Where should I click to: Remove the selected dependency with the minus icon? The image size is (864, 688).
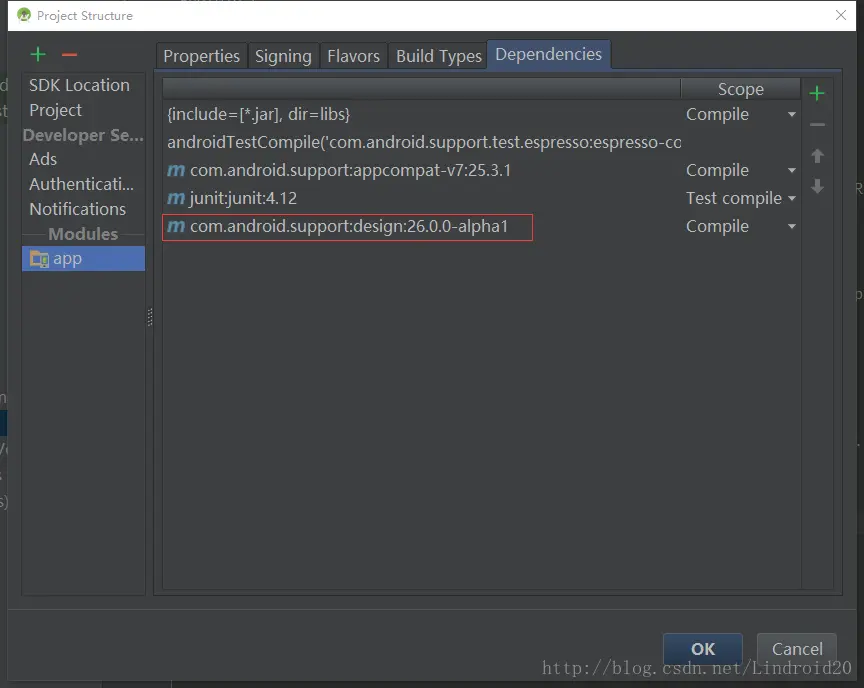click(817, 125)
